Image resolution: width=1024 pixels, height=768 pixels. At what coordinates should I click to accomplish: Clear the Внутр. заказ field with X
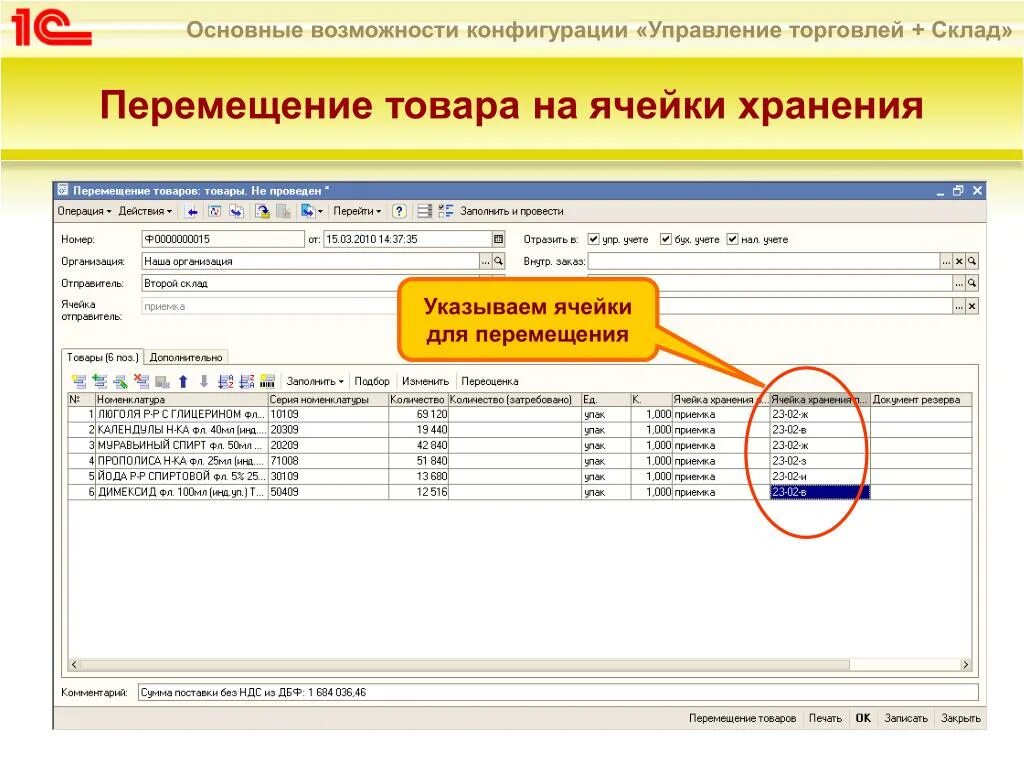959,261
